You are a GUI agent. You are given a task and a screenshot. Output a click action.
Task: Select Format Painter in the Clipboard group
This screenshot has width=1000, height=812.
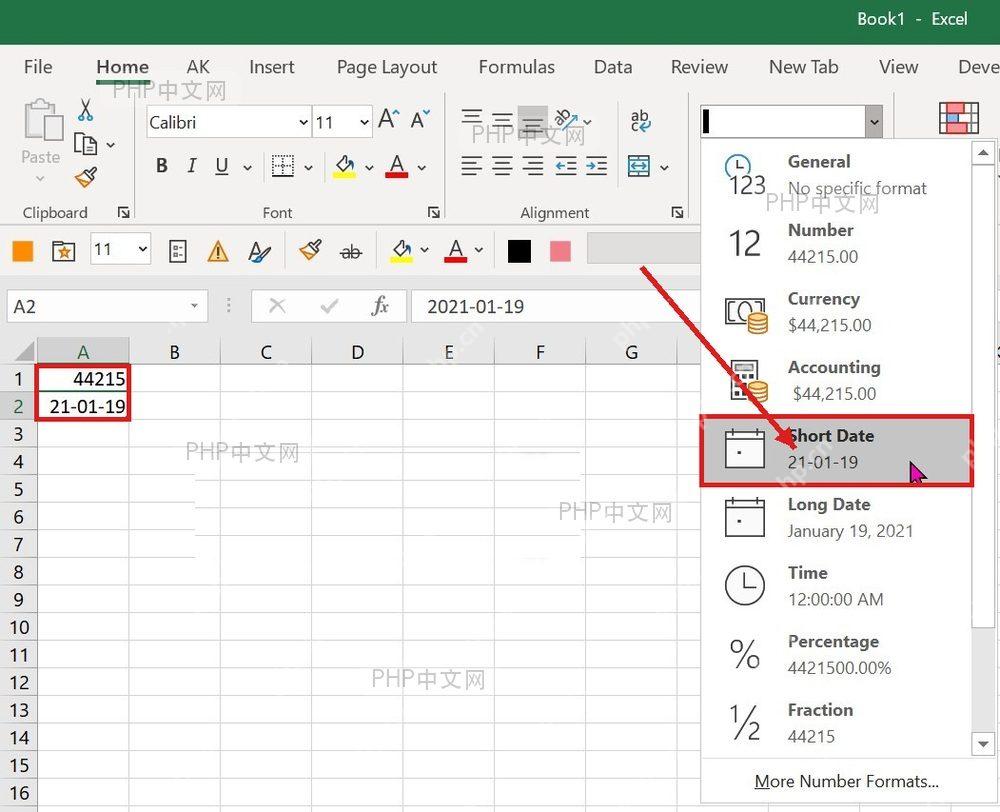point(85,177)
